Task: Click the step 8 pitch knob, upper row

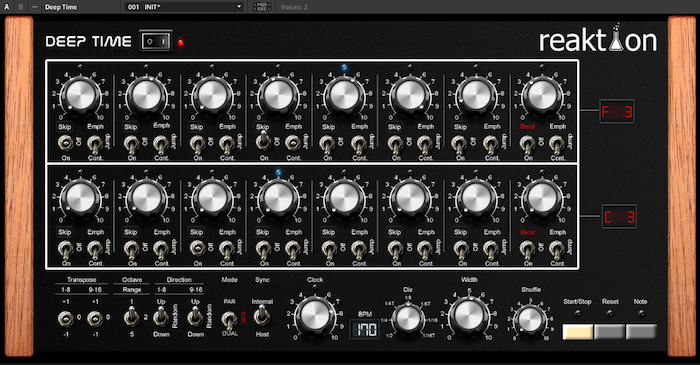Action: (542, 95)
